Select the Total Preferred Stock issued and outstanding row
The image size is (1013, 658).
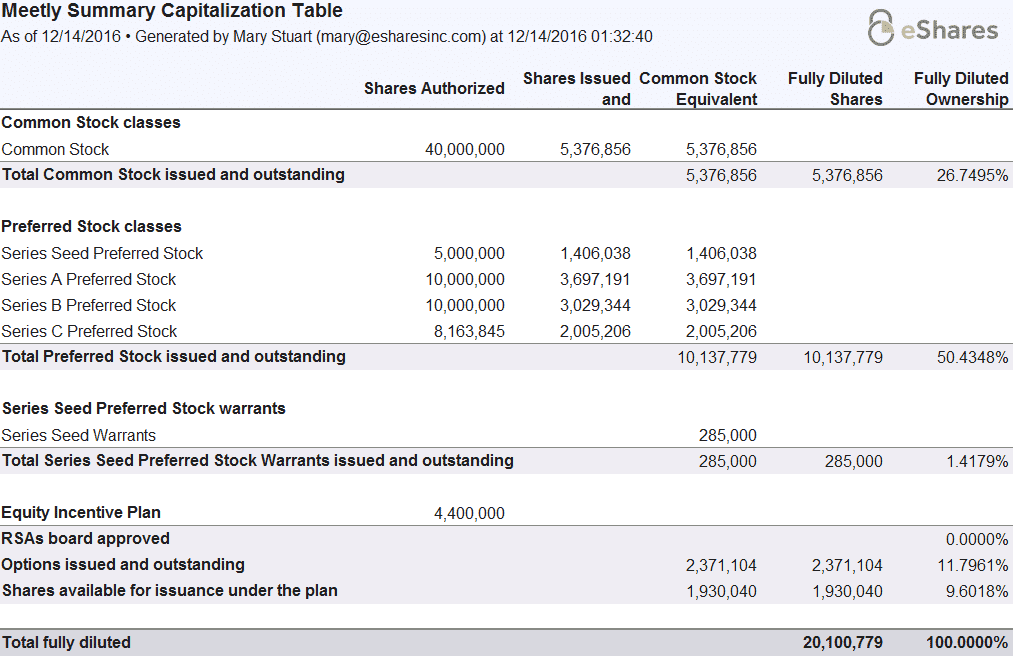tap(174, 356)
